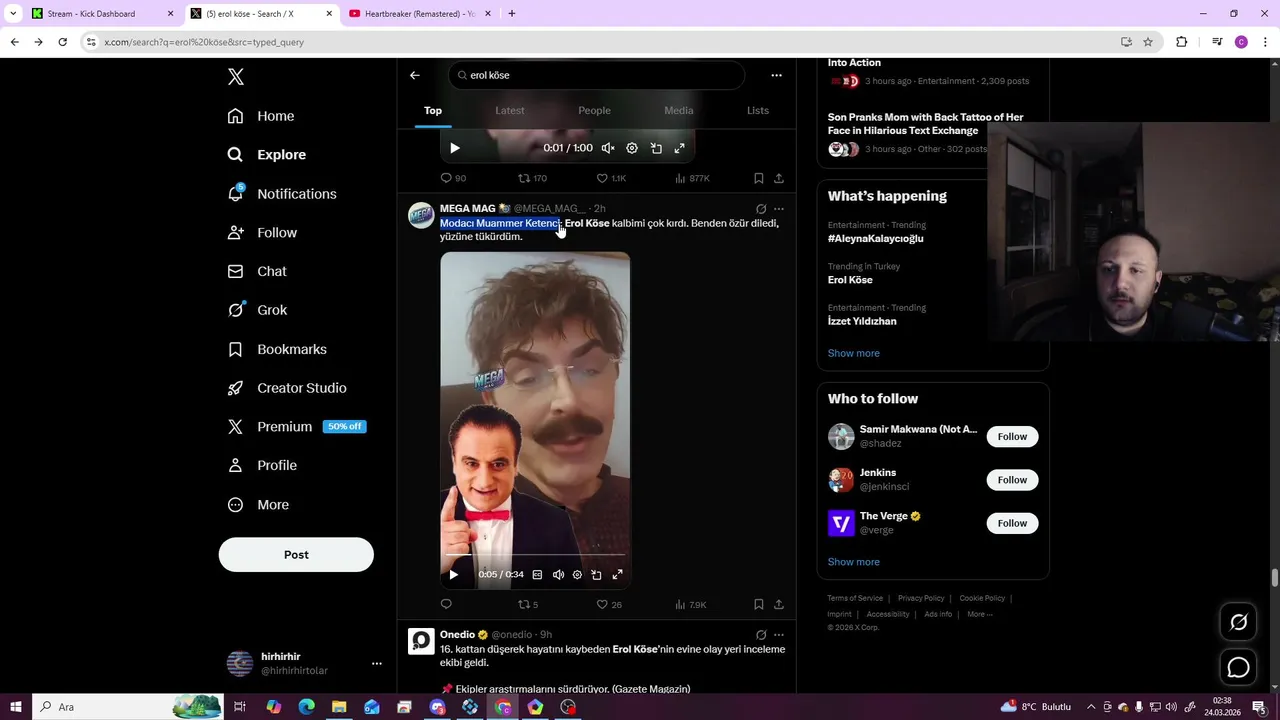The image size is (1280, 720).
Task: Open Chat in the sidebar
Action: (256, 271)
